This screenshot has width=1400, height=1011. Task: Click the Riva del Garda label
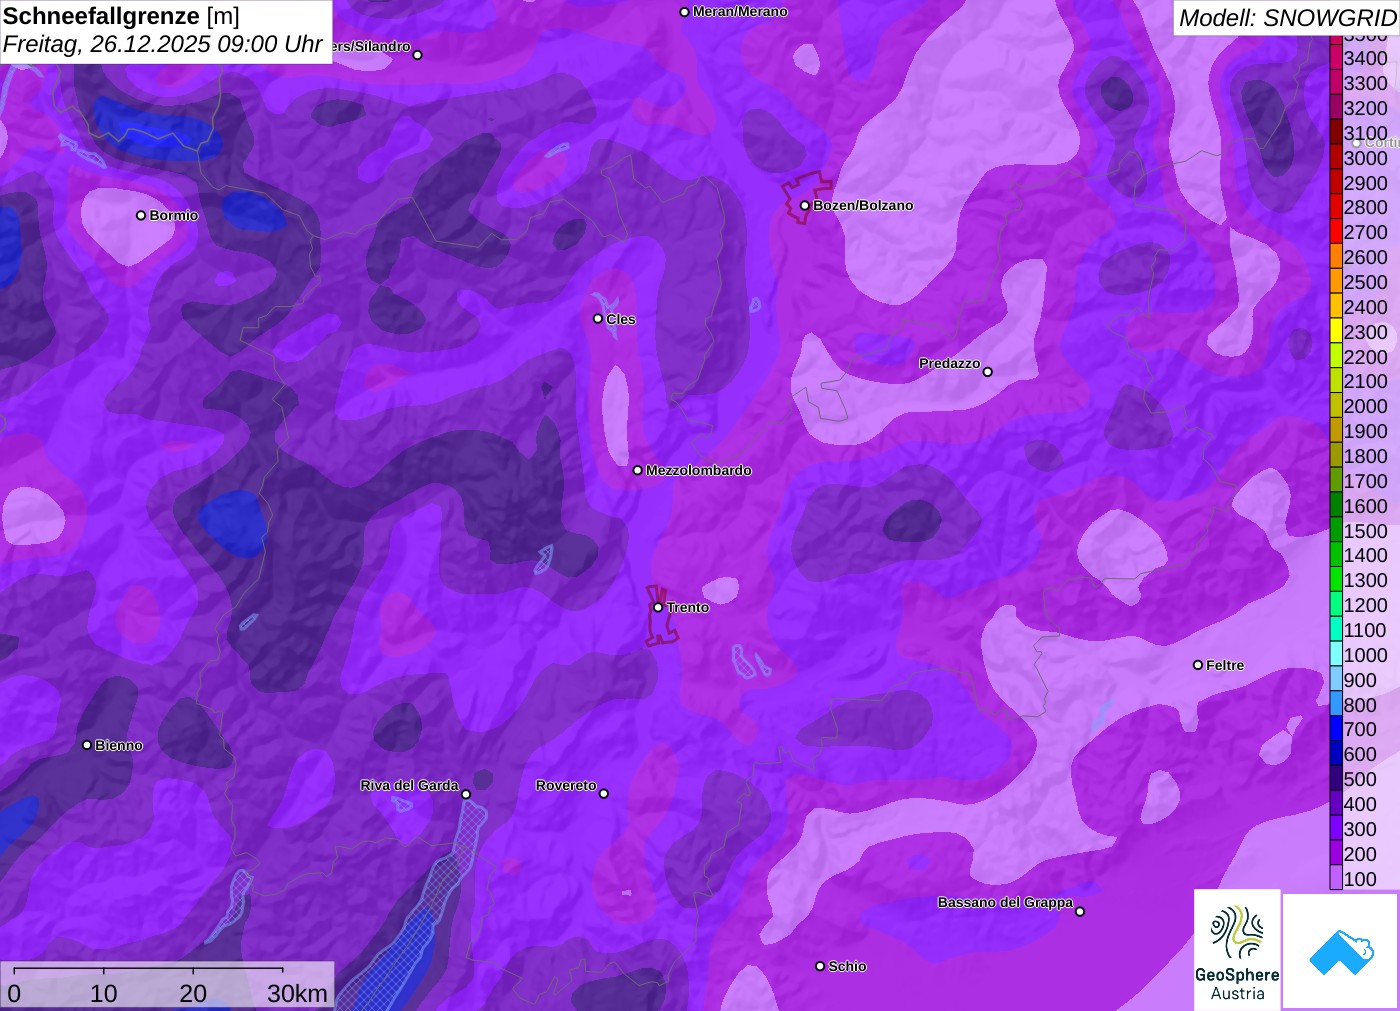(409, 785)
